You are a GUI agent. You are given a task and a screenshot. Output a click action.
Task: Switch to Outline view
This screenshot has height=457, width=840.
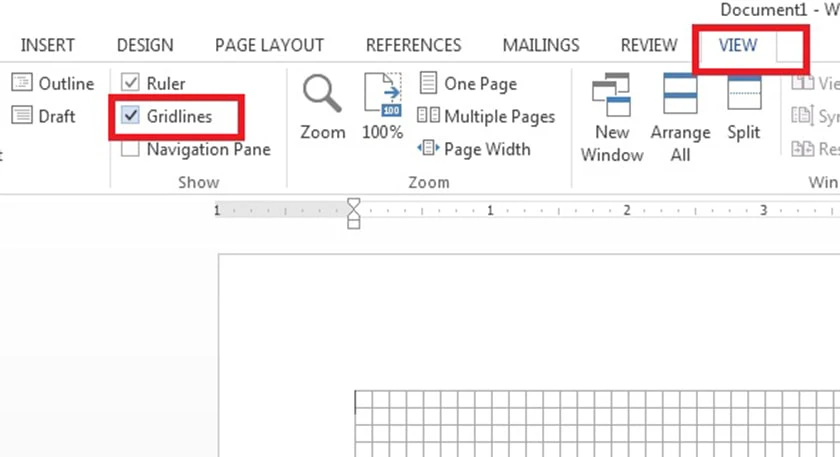(52, 84)
